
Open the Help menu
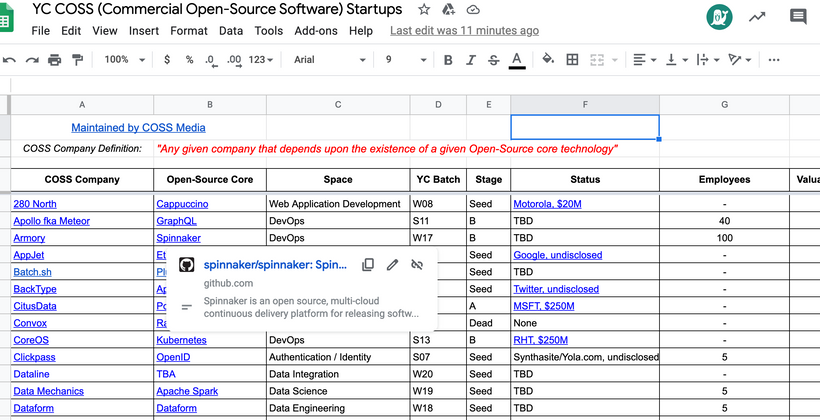coord(361,31)
